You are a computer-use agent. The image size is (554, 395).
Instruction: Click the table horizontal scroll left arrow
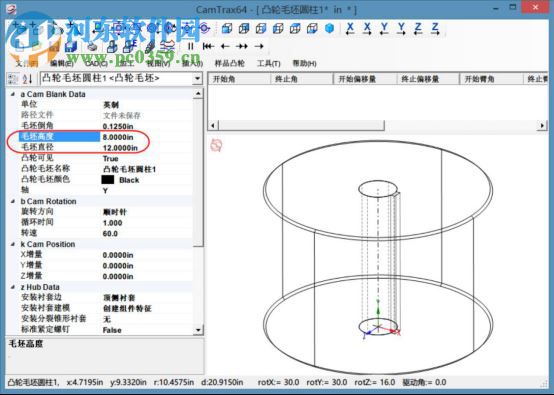pyautogui.click(x=213, y=125)
